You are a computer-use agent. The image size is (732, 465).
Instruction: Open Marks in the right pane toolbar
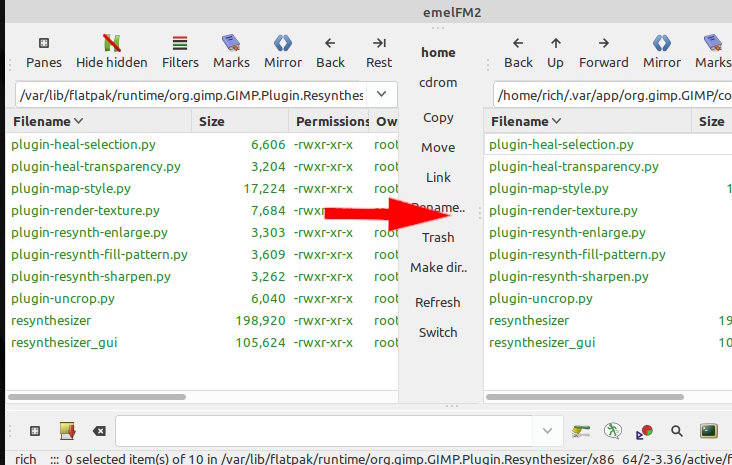coord(713,43)
